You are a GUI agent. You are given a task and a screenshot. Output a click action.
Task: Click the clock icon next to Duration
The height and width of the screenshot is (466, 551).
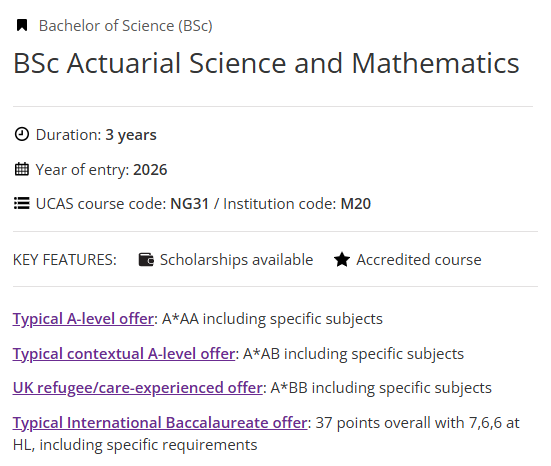pos(22,135)
